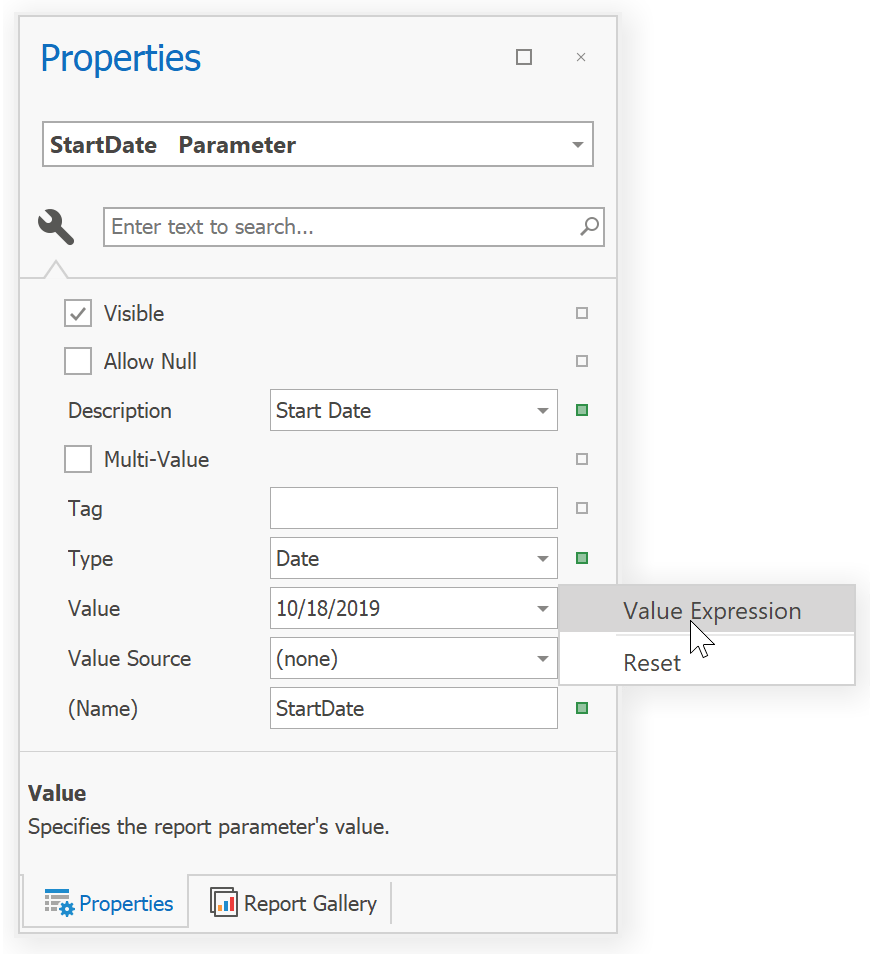The image size is (870, 954).
Task: Click the green indicator next to (Name)
Action: (581, 708)
